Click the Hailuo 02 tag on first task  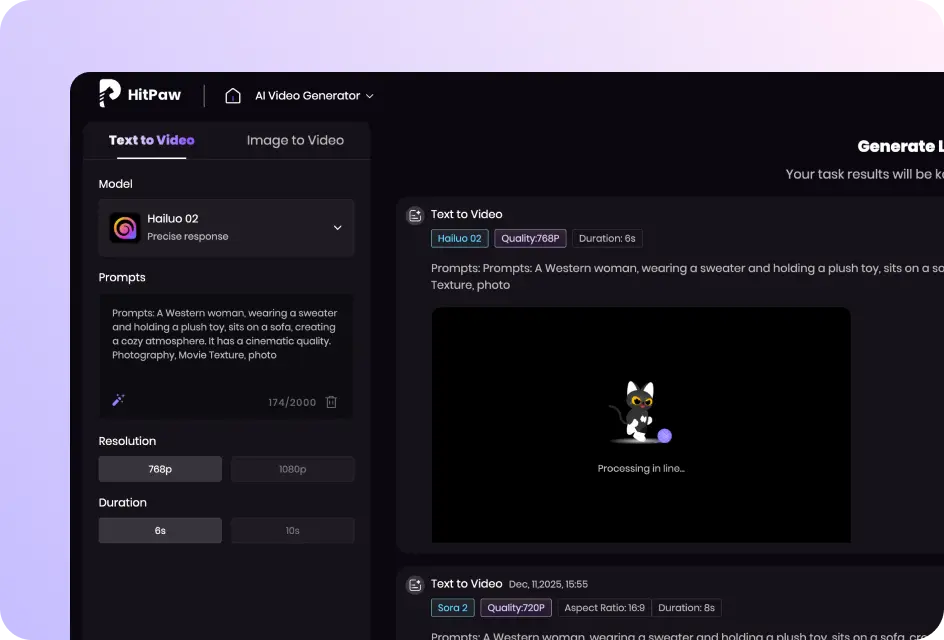pos(460,239)
